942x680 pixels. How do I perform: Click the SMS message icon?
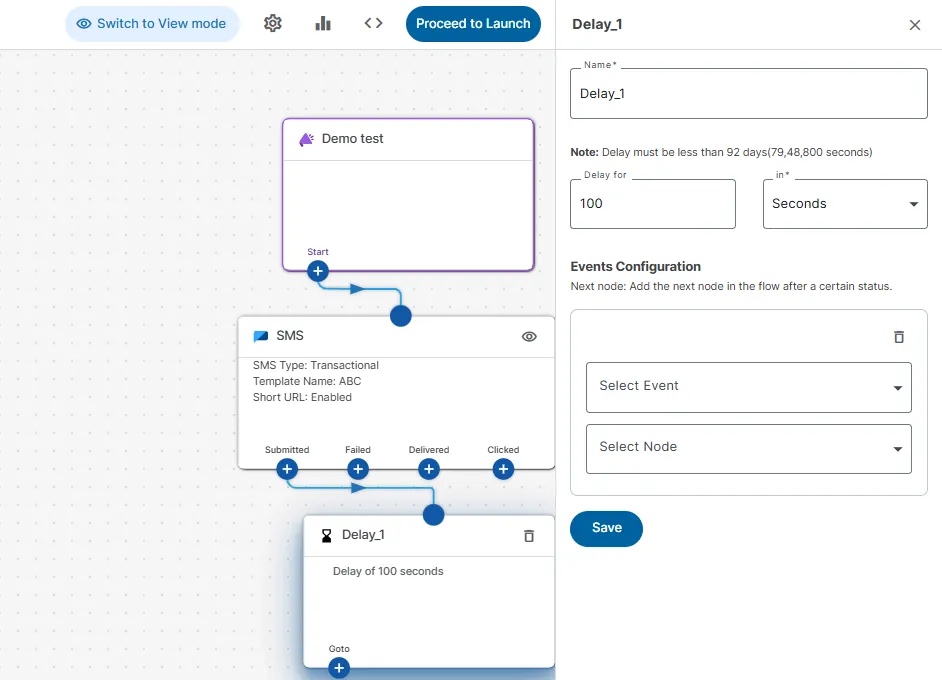click(x=261, y=336)
